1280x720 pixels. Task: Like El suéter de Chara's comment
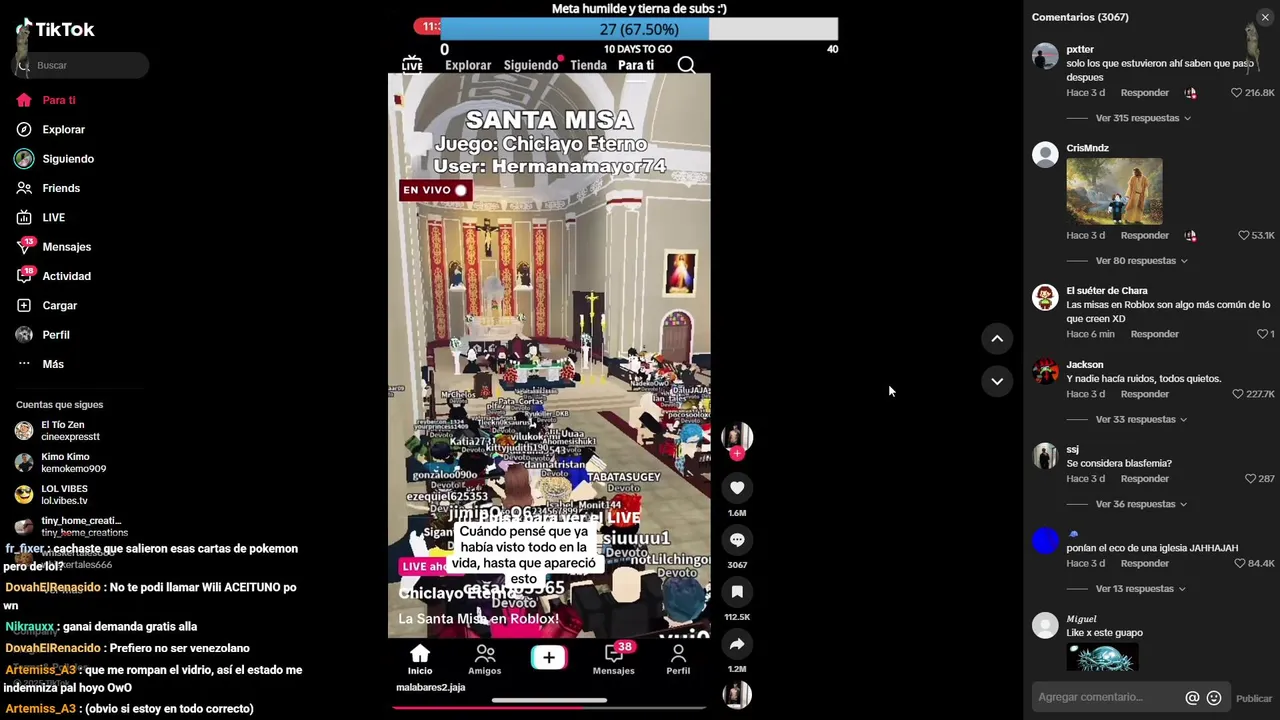coord(1262,334)
